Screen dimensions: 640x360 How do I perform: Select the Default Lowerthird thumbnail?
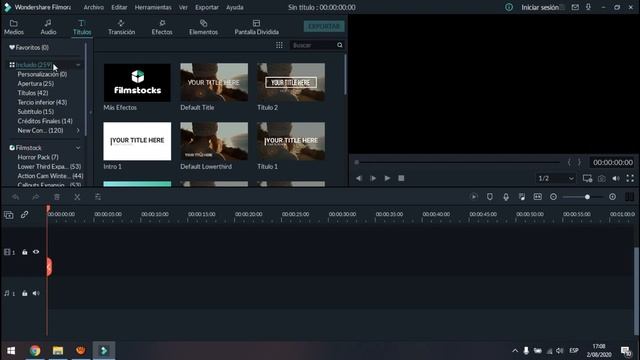(214, 141)
